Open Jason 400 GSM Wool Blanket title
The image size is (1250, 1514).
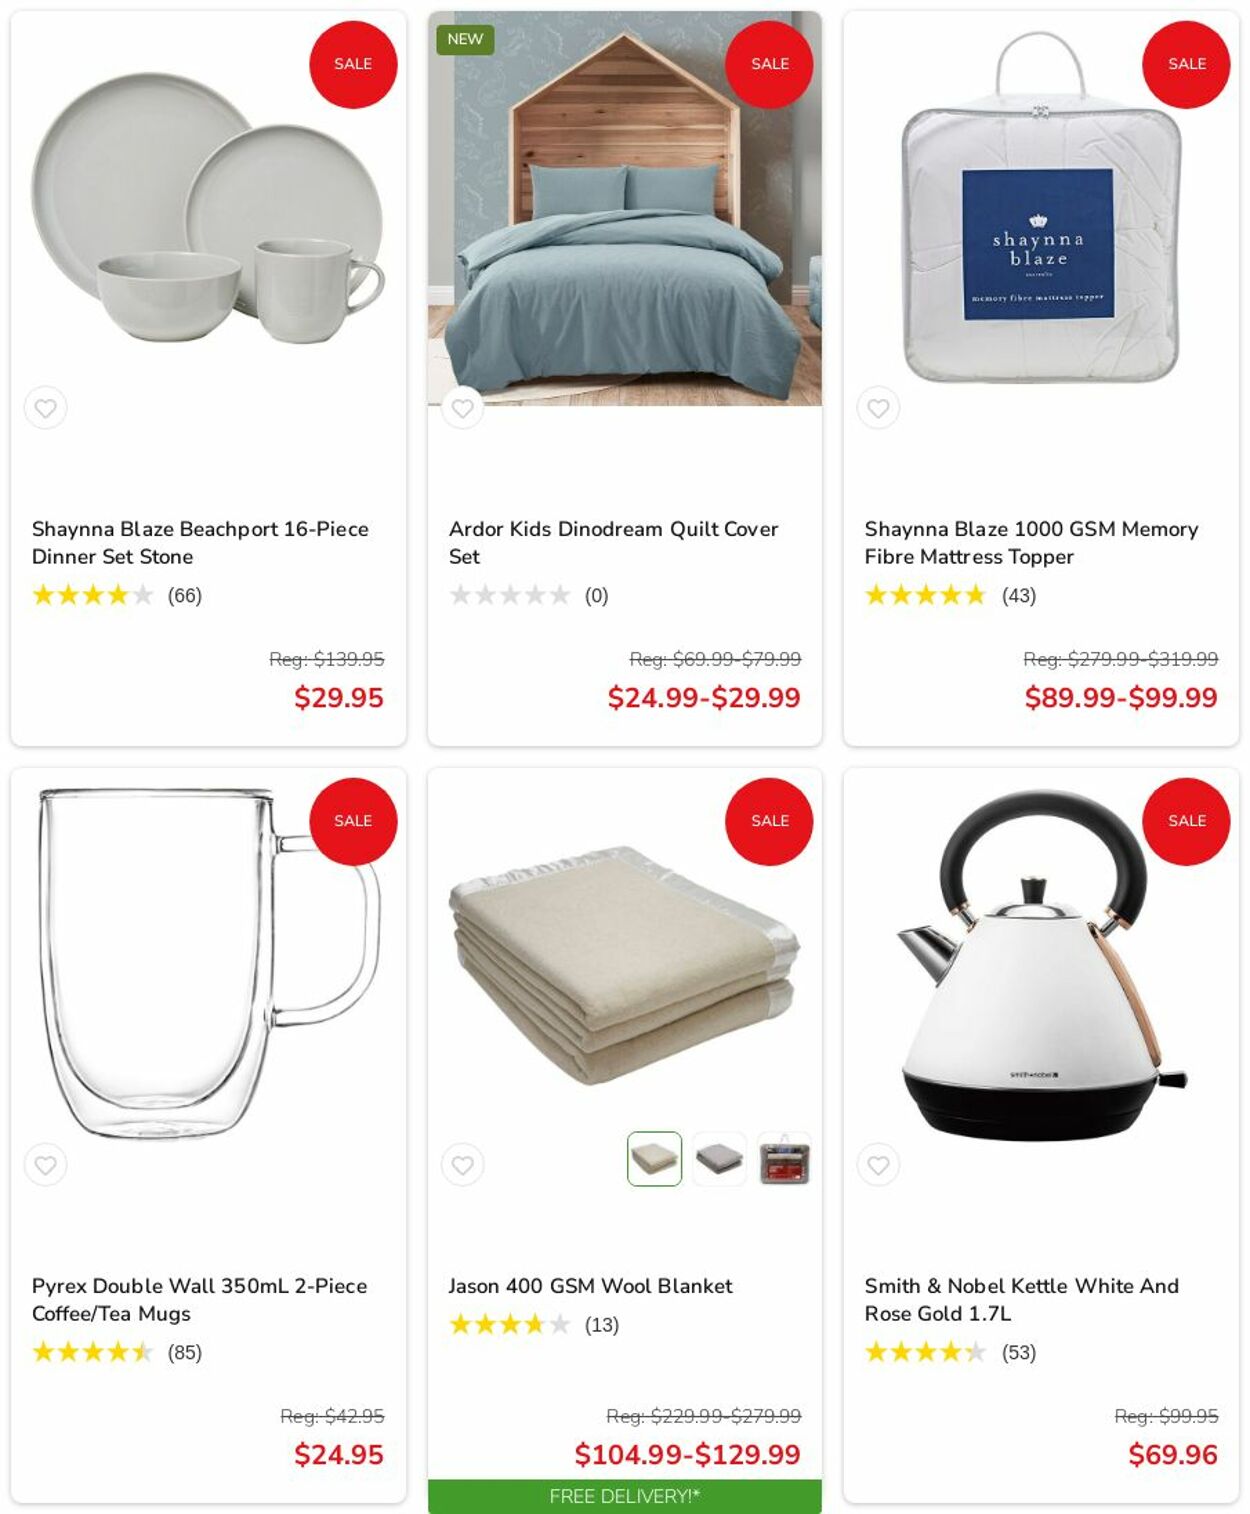[590, 1286]
